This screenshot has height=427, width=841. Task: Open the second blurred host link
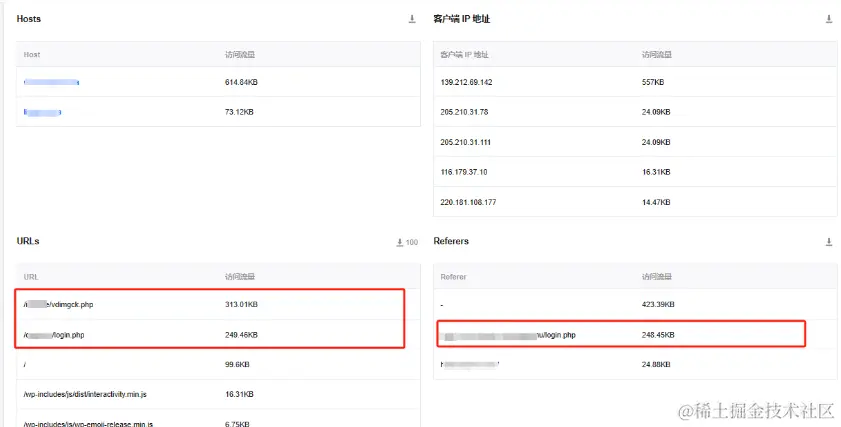[42, 113]
